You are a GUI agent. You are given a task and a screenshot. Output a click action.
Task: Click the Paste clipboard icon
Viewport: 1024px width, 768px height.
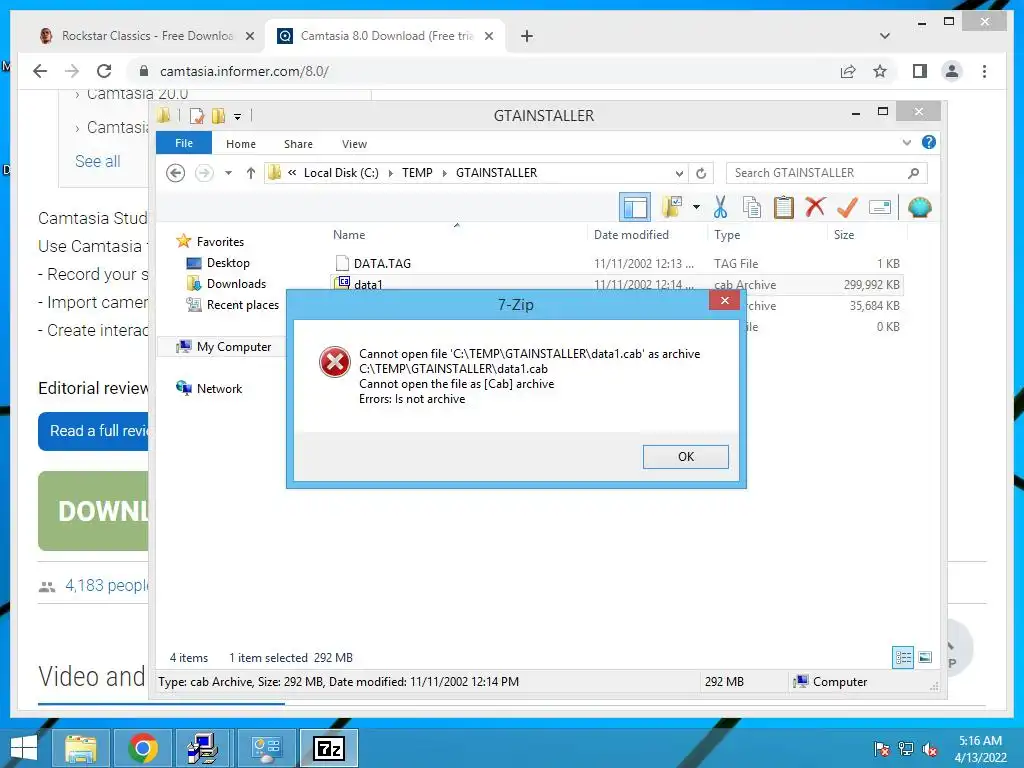point(784,207)
